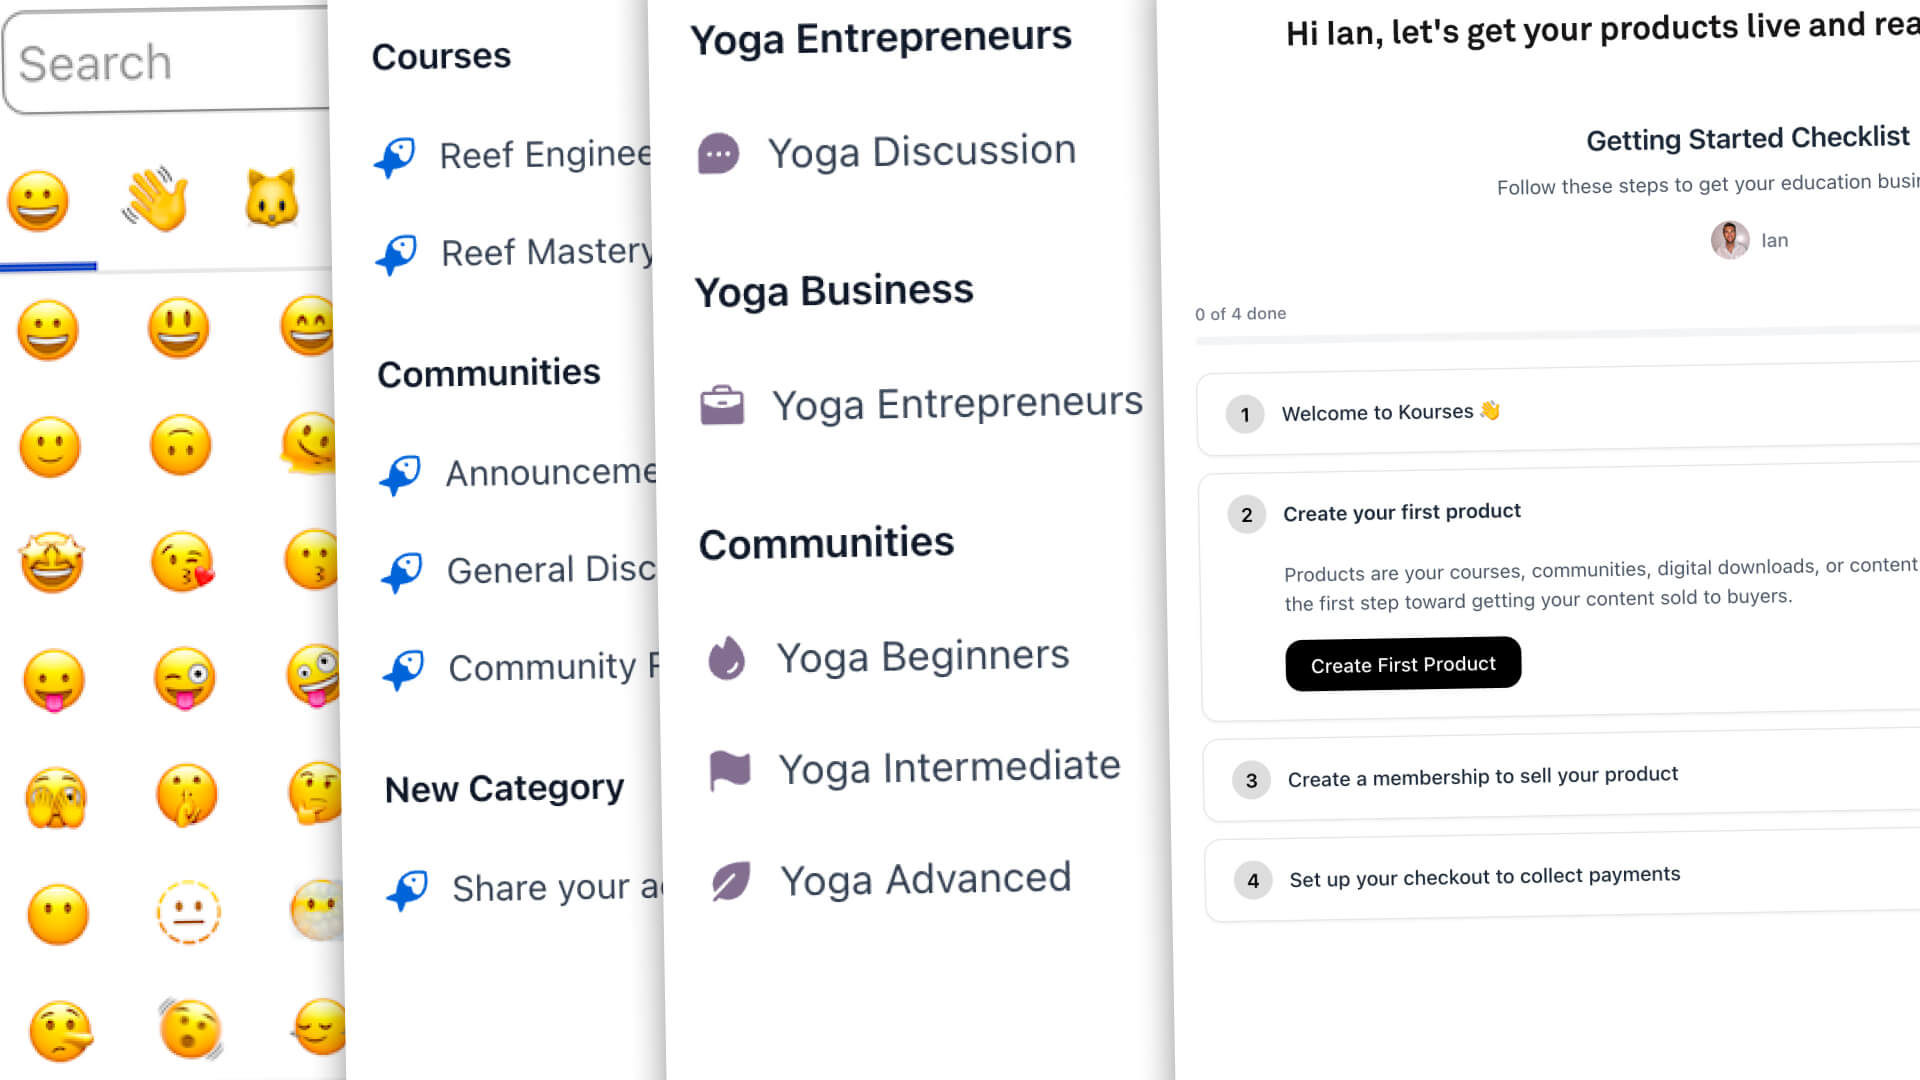Expand step 3 Create a membership
This screenshot has width=1920, height=1080.
coord(1482,777)
